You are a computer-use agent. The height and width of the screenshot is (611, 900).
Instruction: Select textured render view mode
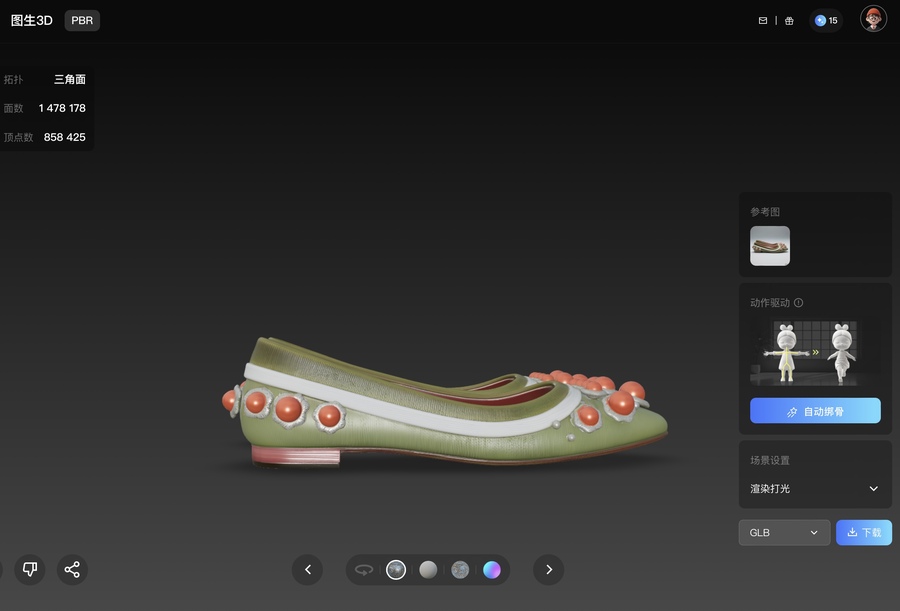click(x=396, y=570)
